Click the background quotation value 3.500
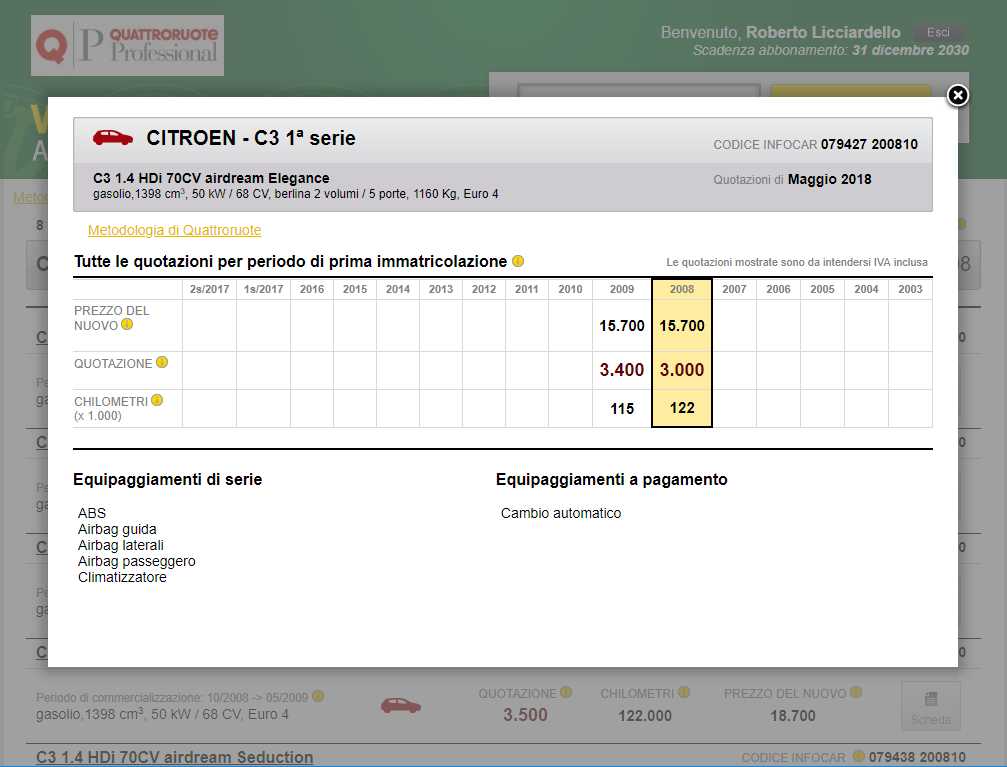This screenshot has width=1007, height=767. tap(525, 715)
